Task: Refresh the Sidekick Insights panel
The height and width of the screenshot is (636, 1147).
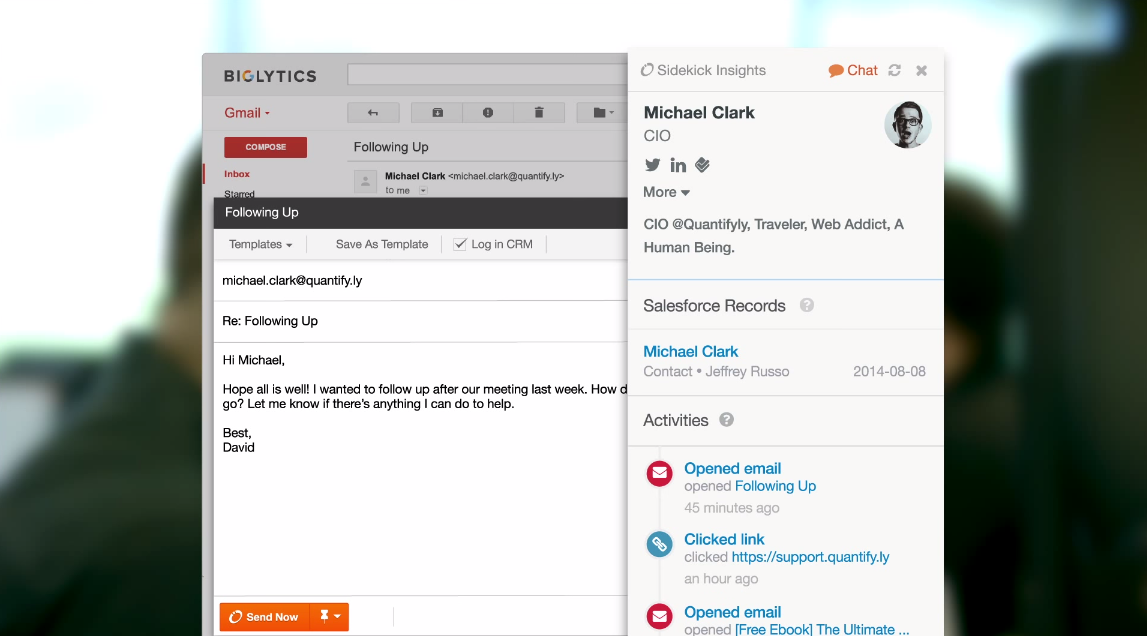Action: click(895, 70)
